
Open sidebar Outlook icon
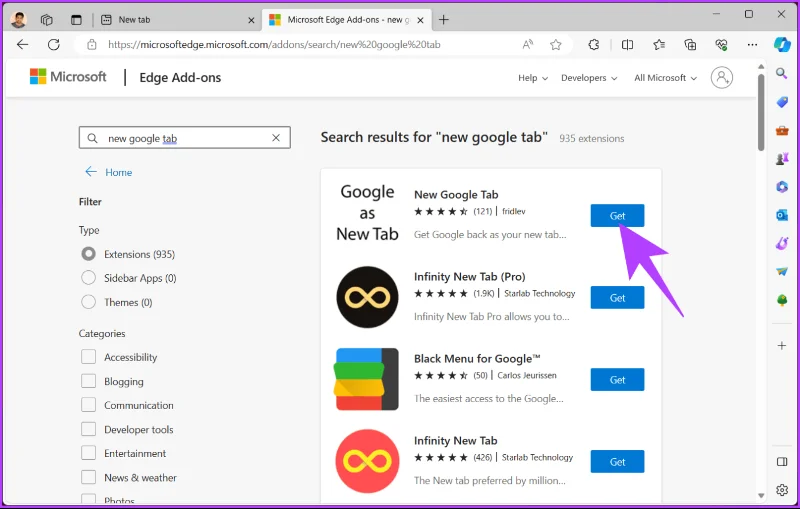pyautogui.click(x=782, y=215)
